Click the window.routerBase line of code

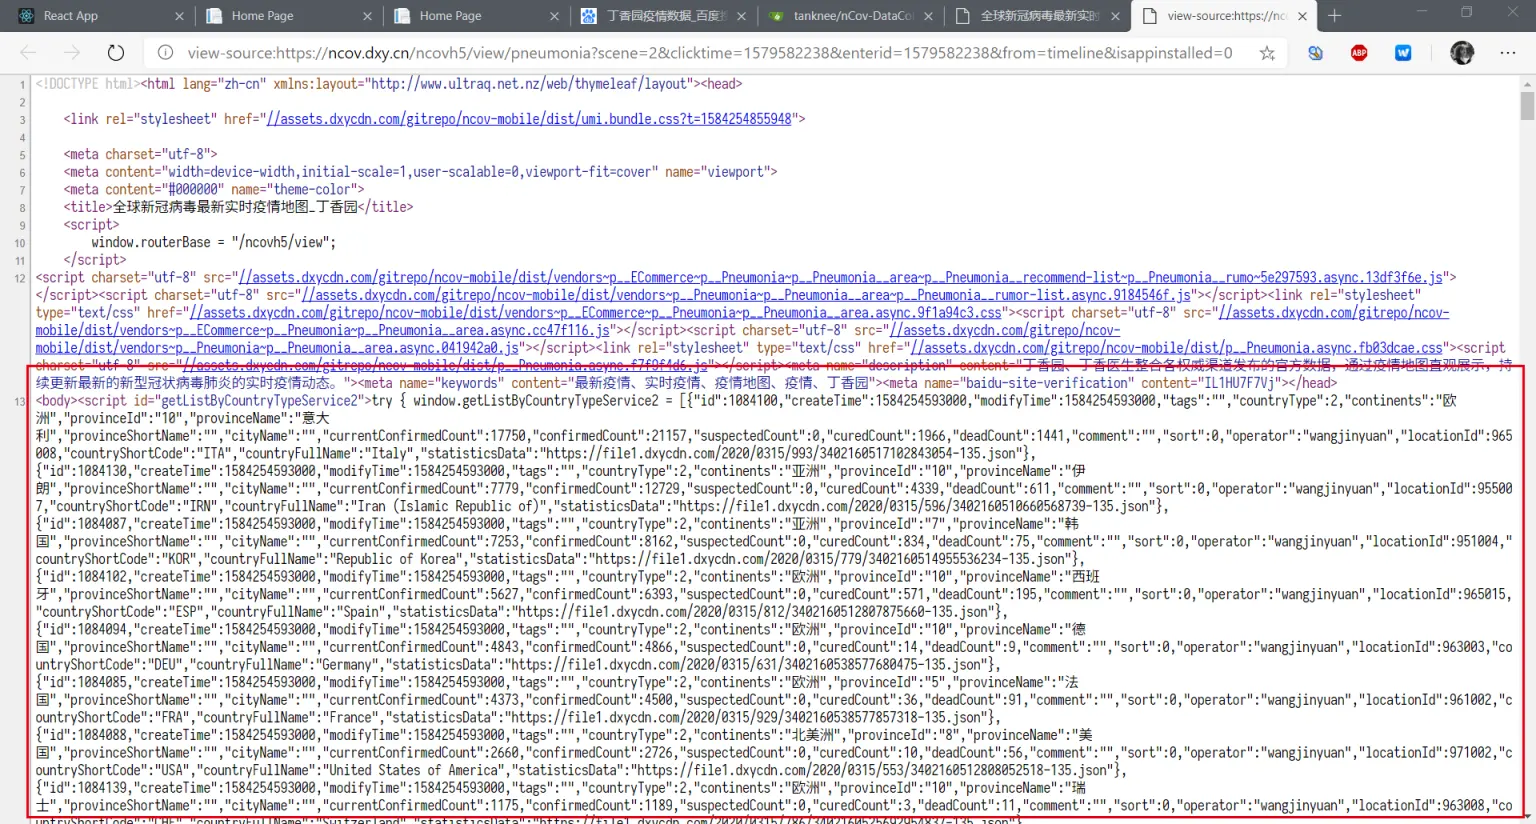coord(214,242)
